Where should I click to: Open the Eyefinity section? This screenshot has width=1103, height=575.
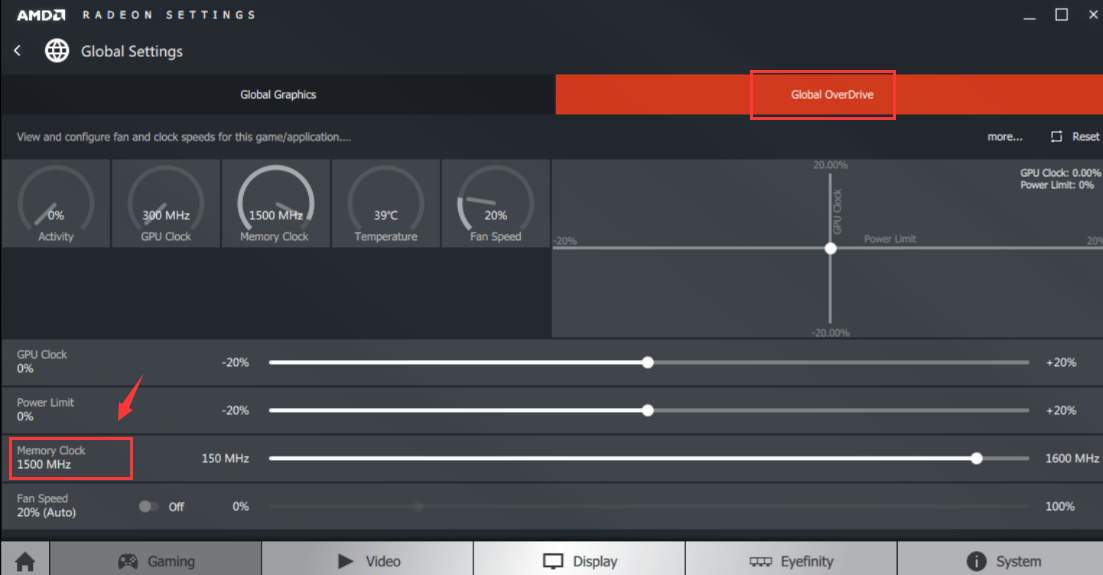791,558
